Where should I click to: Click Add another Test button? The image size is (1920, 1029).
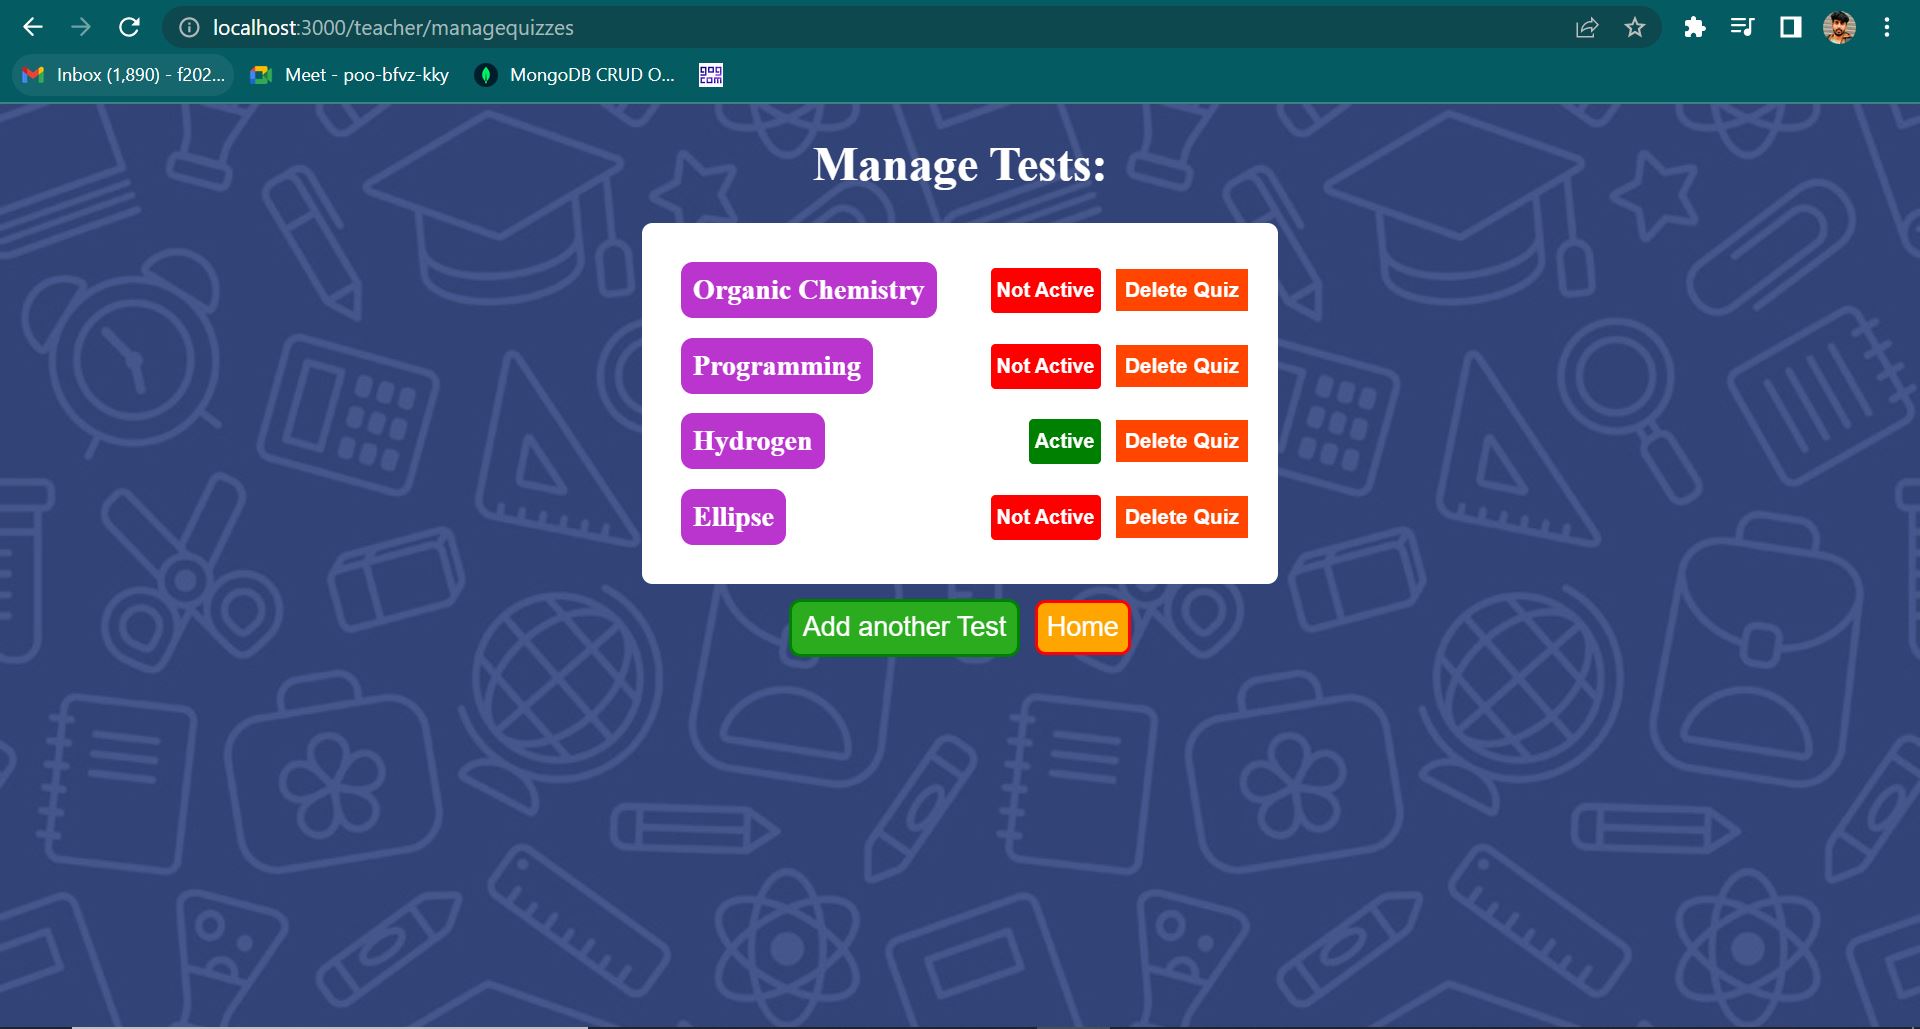(x=904, y=627)
